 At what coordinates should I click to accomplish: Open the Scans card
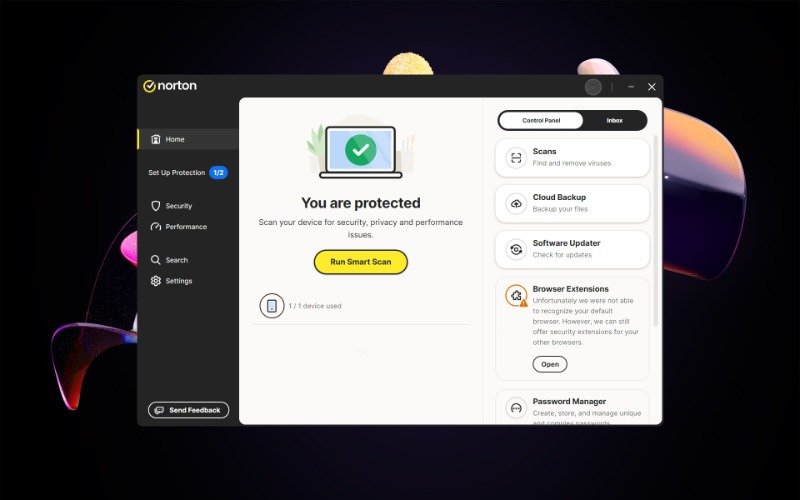coord(572,158)
